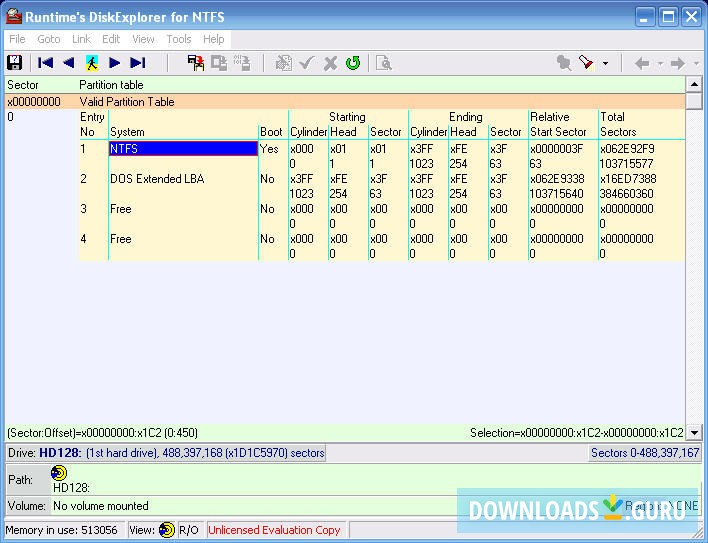Click the green refresh arrow icon
708x543 pixels.
pyautogui.click(x=353, y=63)
